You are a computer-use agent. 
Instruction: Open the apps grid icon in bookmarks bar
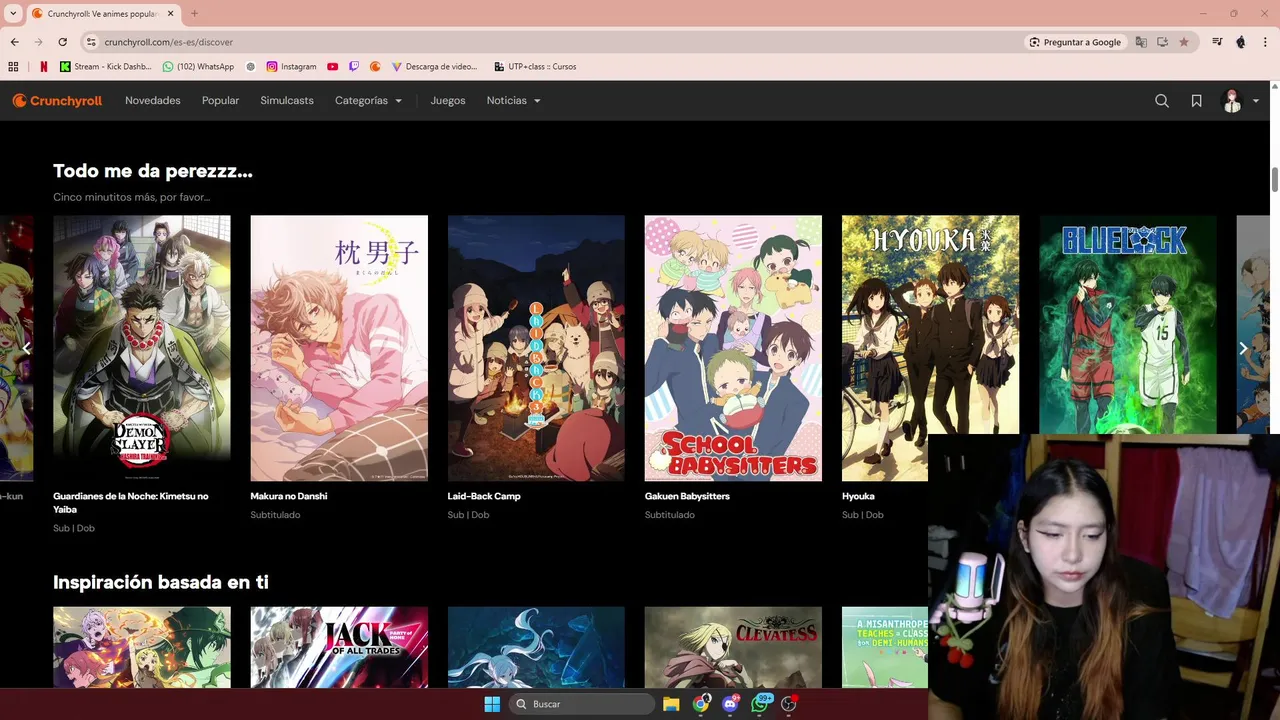point(13,67)
